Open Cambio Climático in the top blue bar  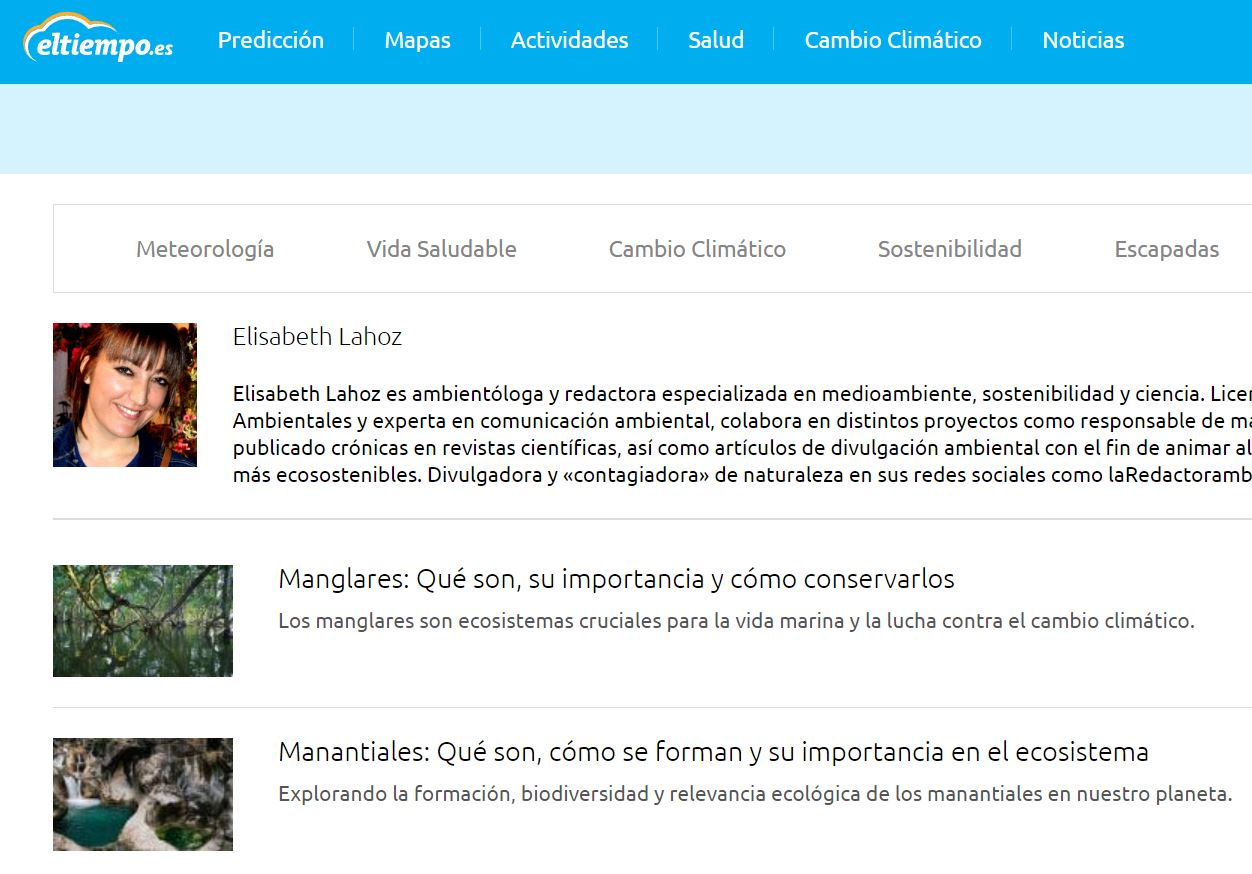(893, 40)
